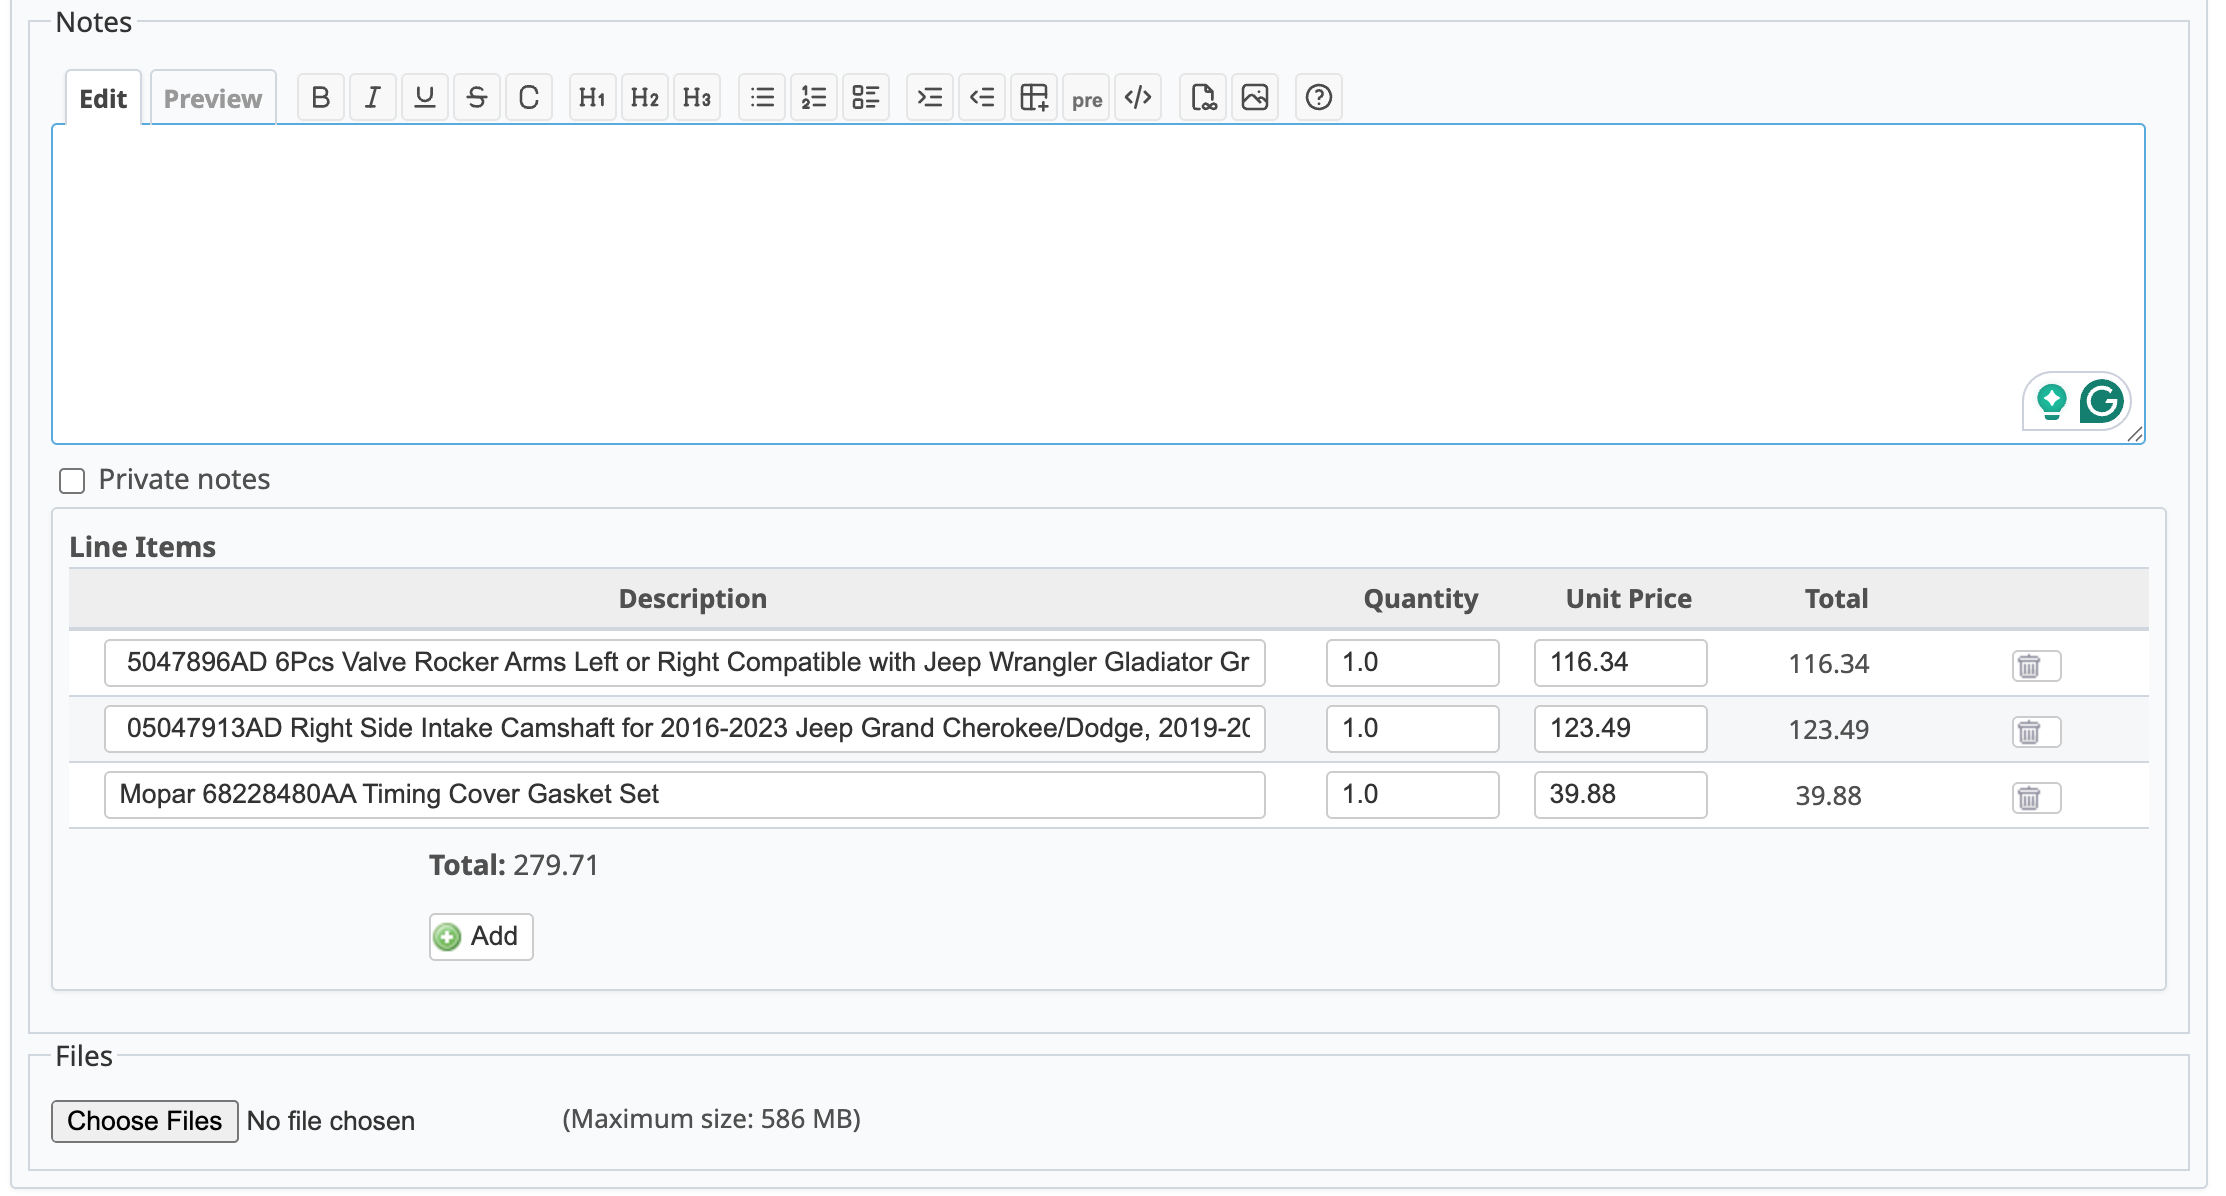The image size is (2226, 1196).
Task: Apply italic formatting to notes
Action: pos(372,98)
